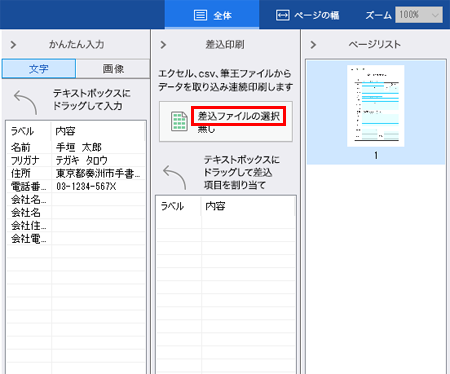Screen dimensions: 450x374
Task: Collapse the 差込印刷 panel chevron
Action: tap(163, 45)
